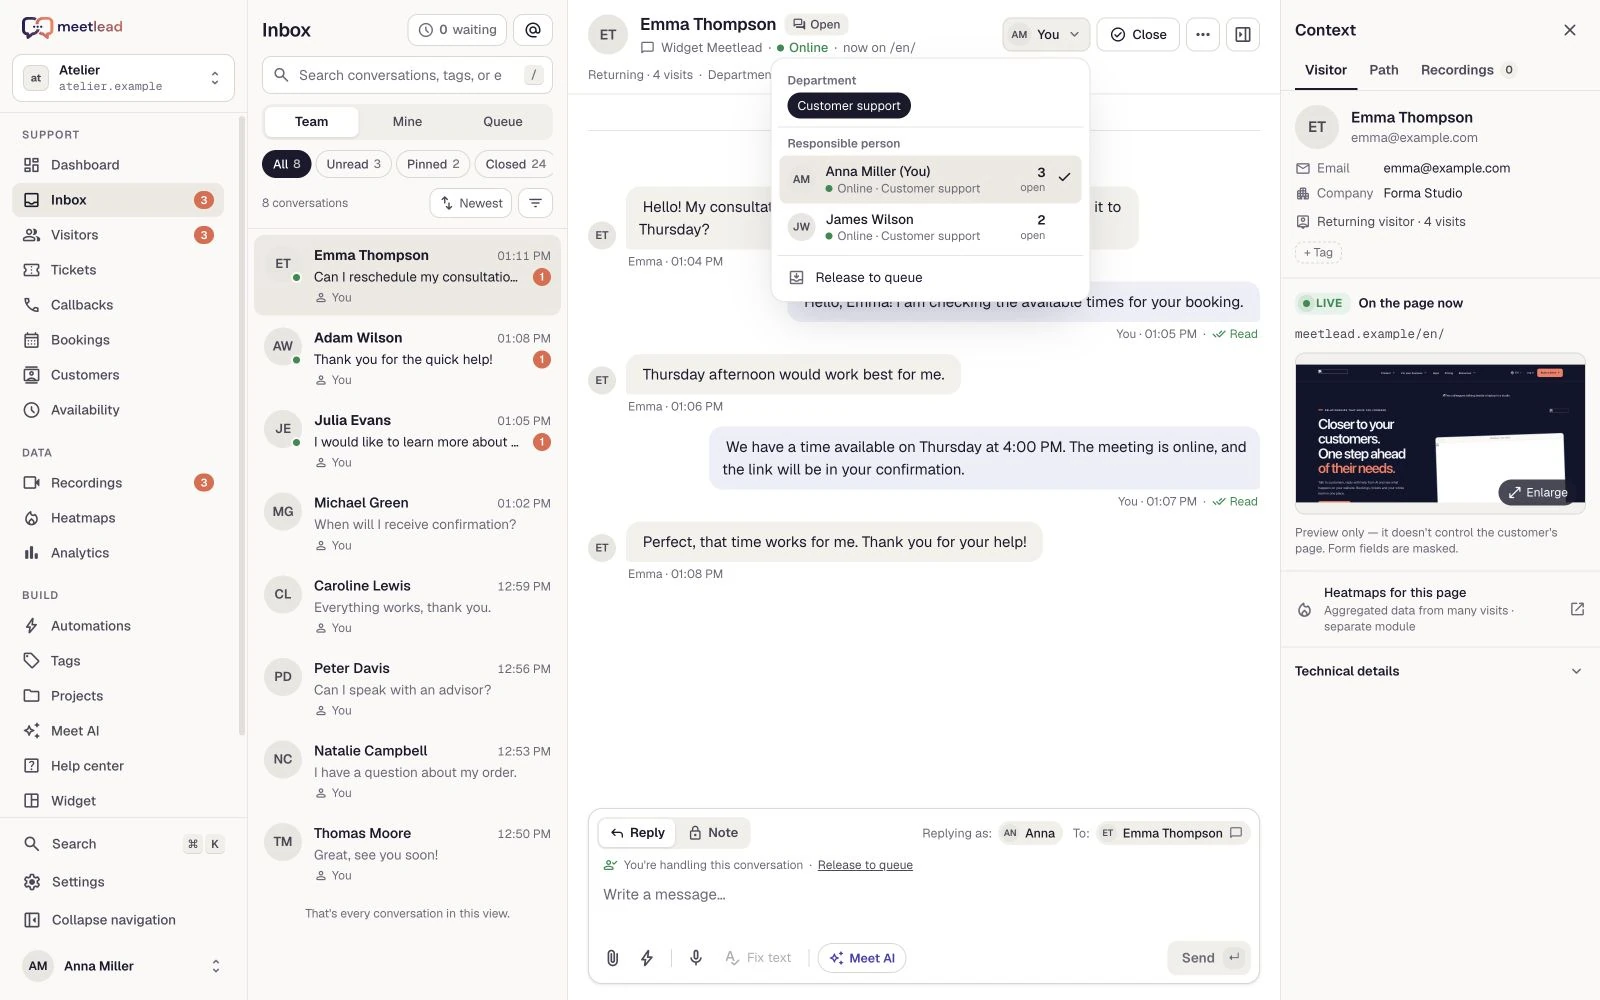1600x1000 pixels.
Task: Open Heatmaps in the sidebar
Action: pyautogui.click(x=118, y=518)
